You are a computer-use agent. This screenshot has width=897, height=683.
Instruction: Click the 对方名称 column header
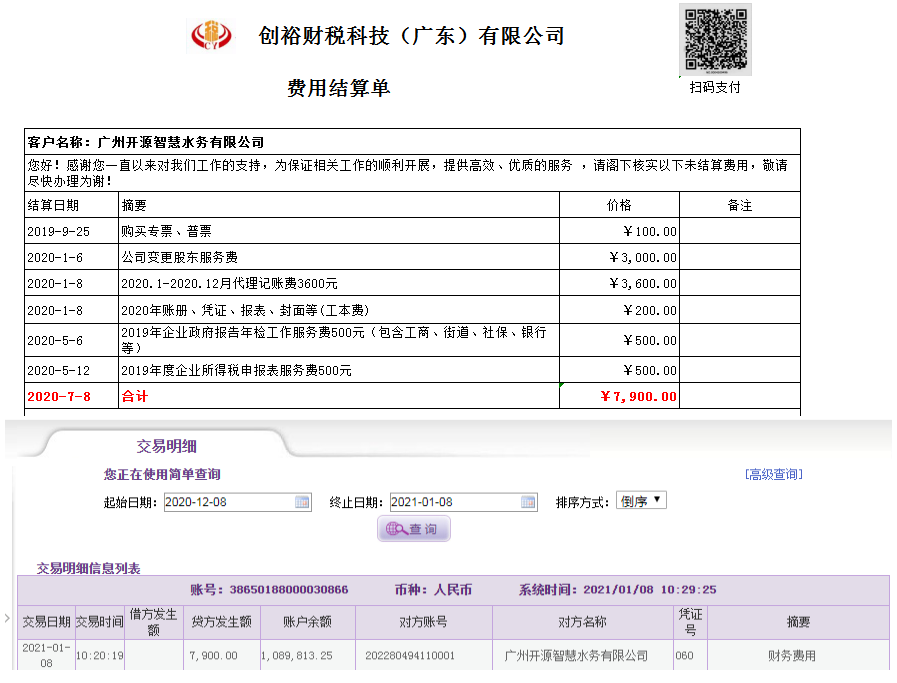pos(582,622)
